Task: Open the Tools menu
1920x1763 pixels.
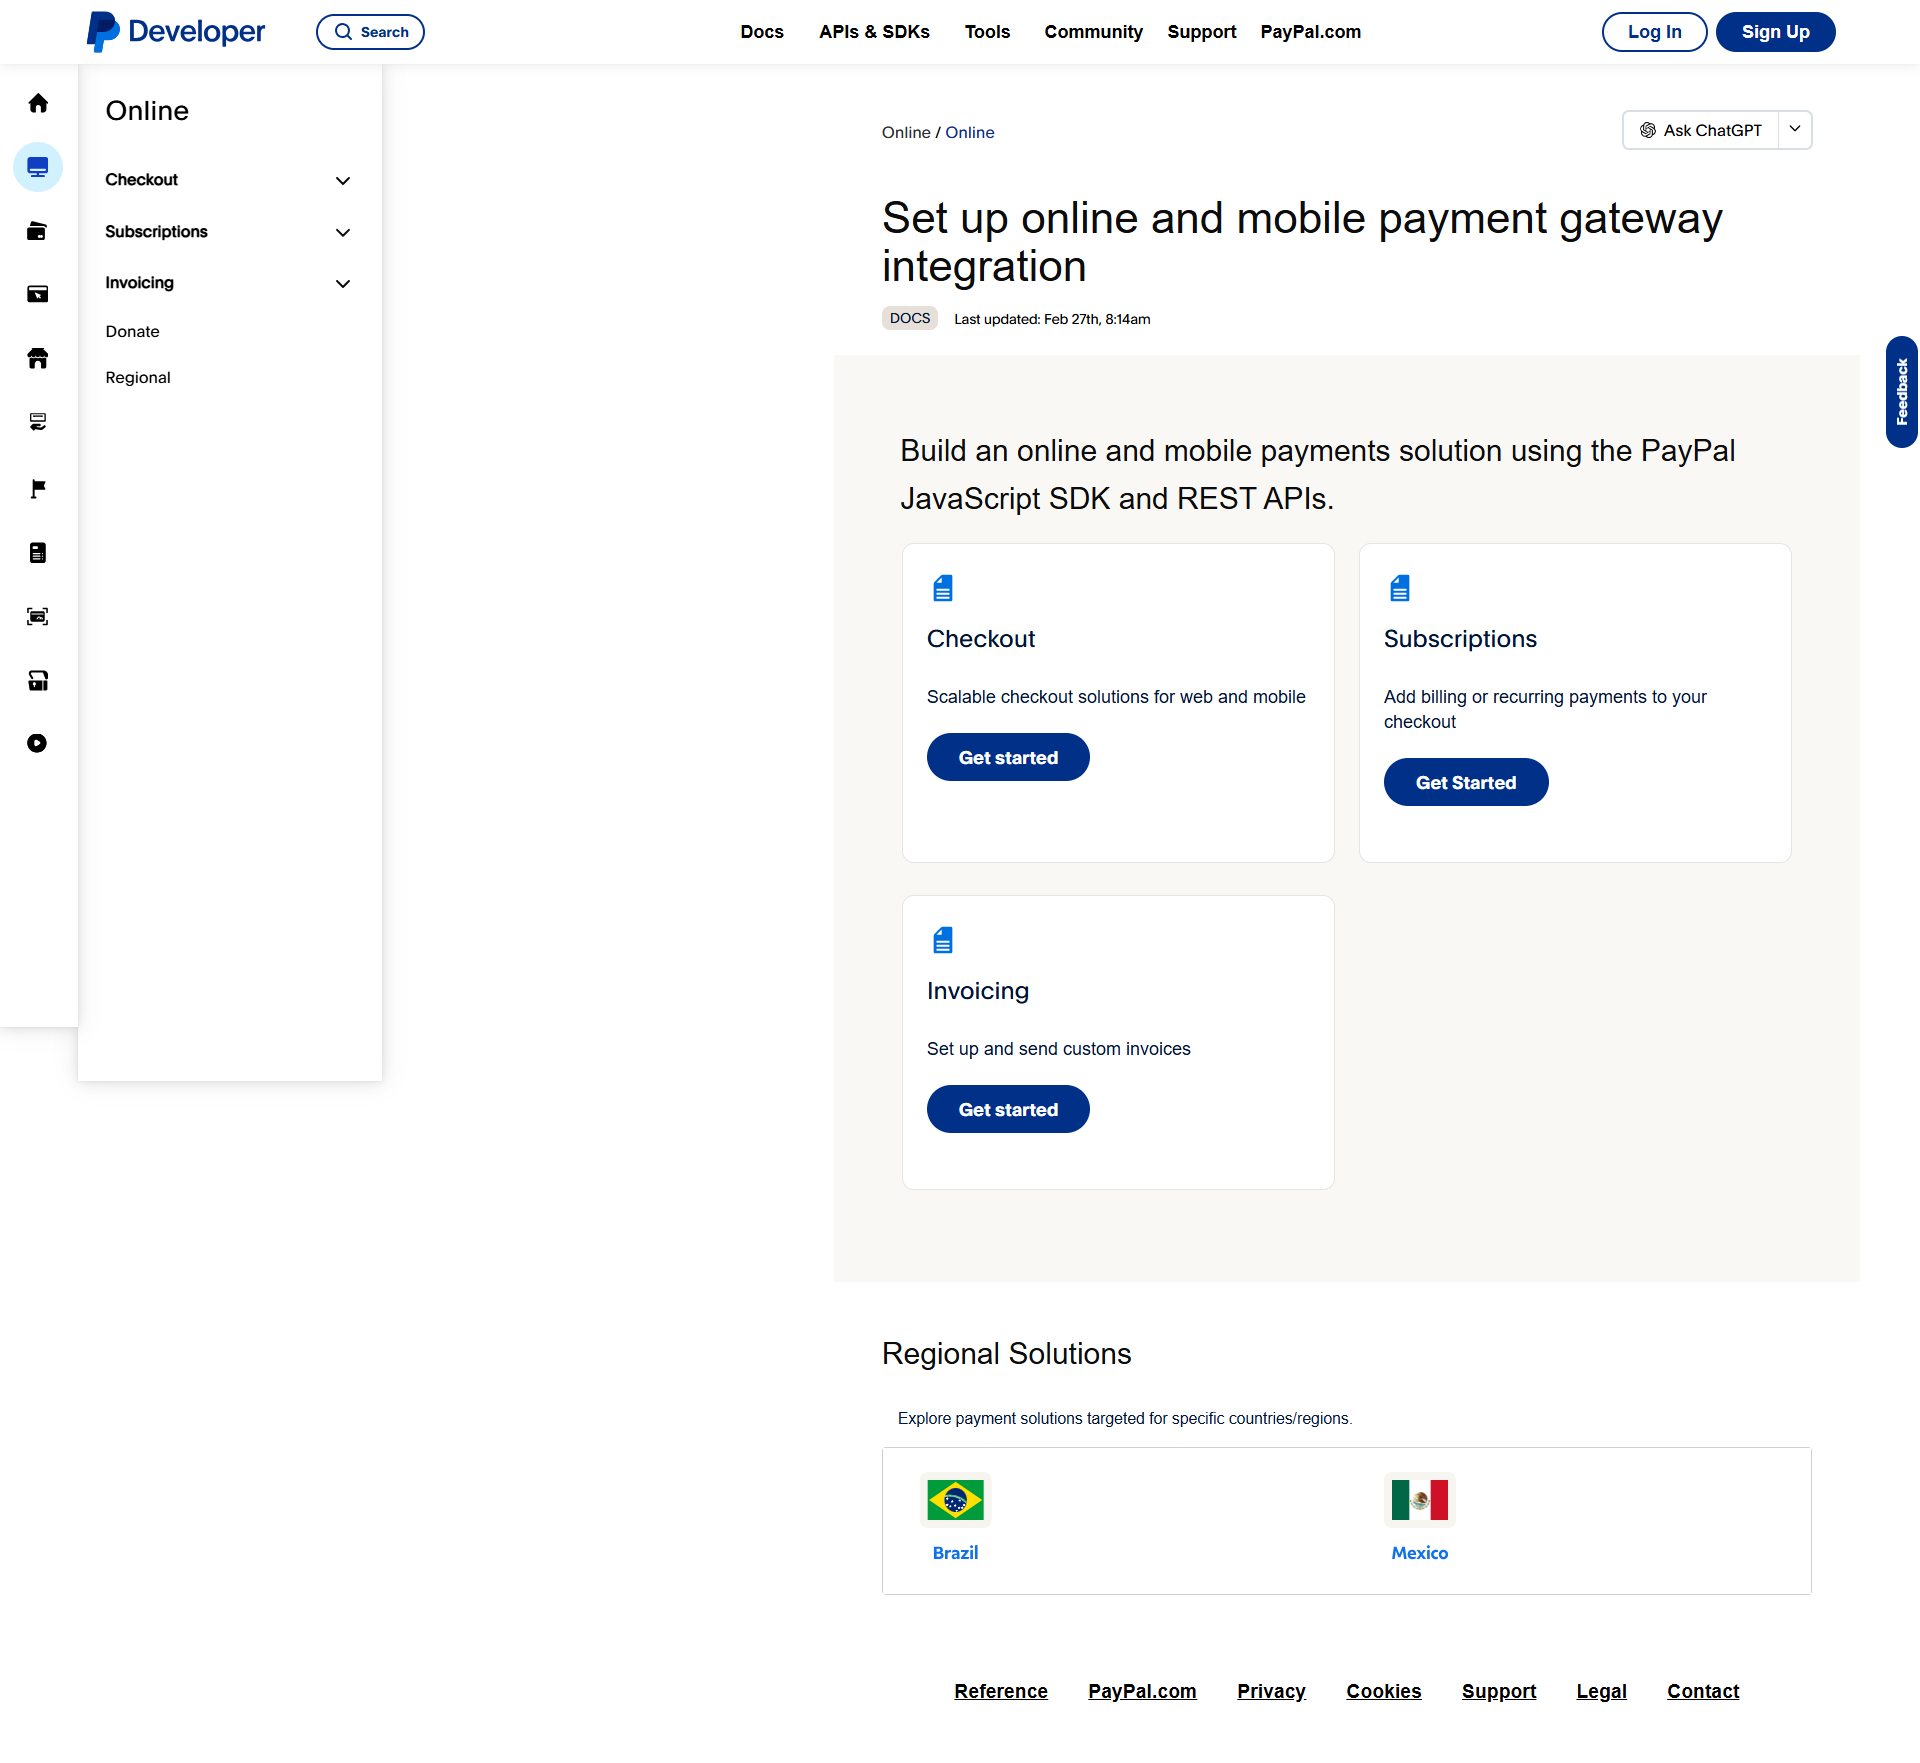Action: pyautogui.click(x=987, y=32)
